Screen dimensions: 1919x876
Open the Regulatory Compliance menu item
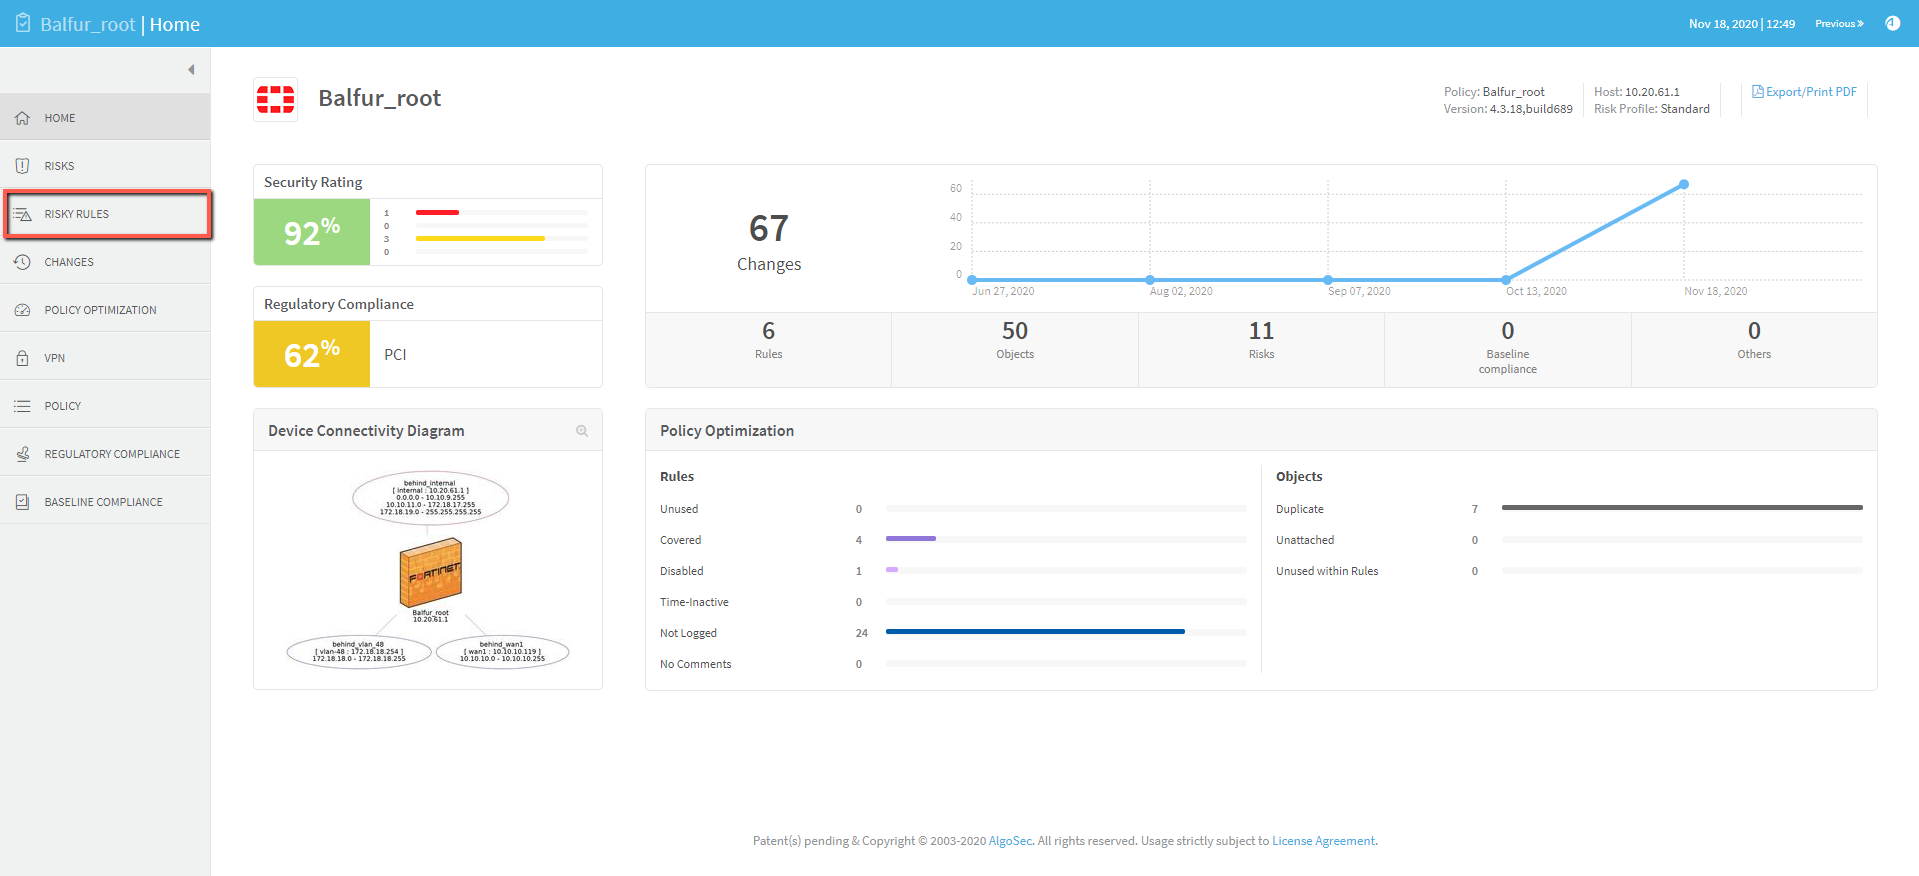pyautogui.click(x=112, y=454)
